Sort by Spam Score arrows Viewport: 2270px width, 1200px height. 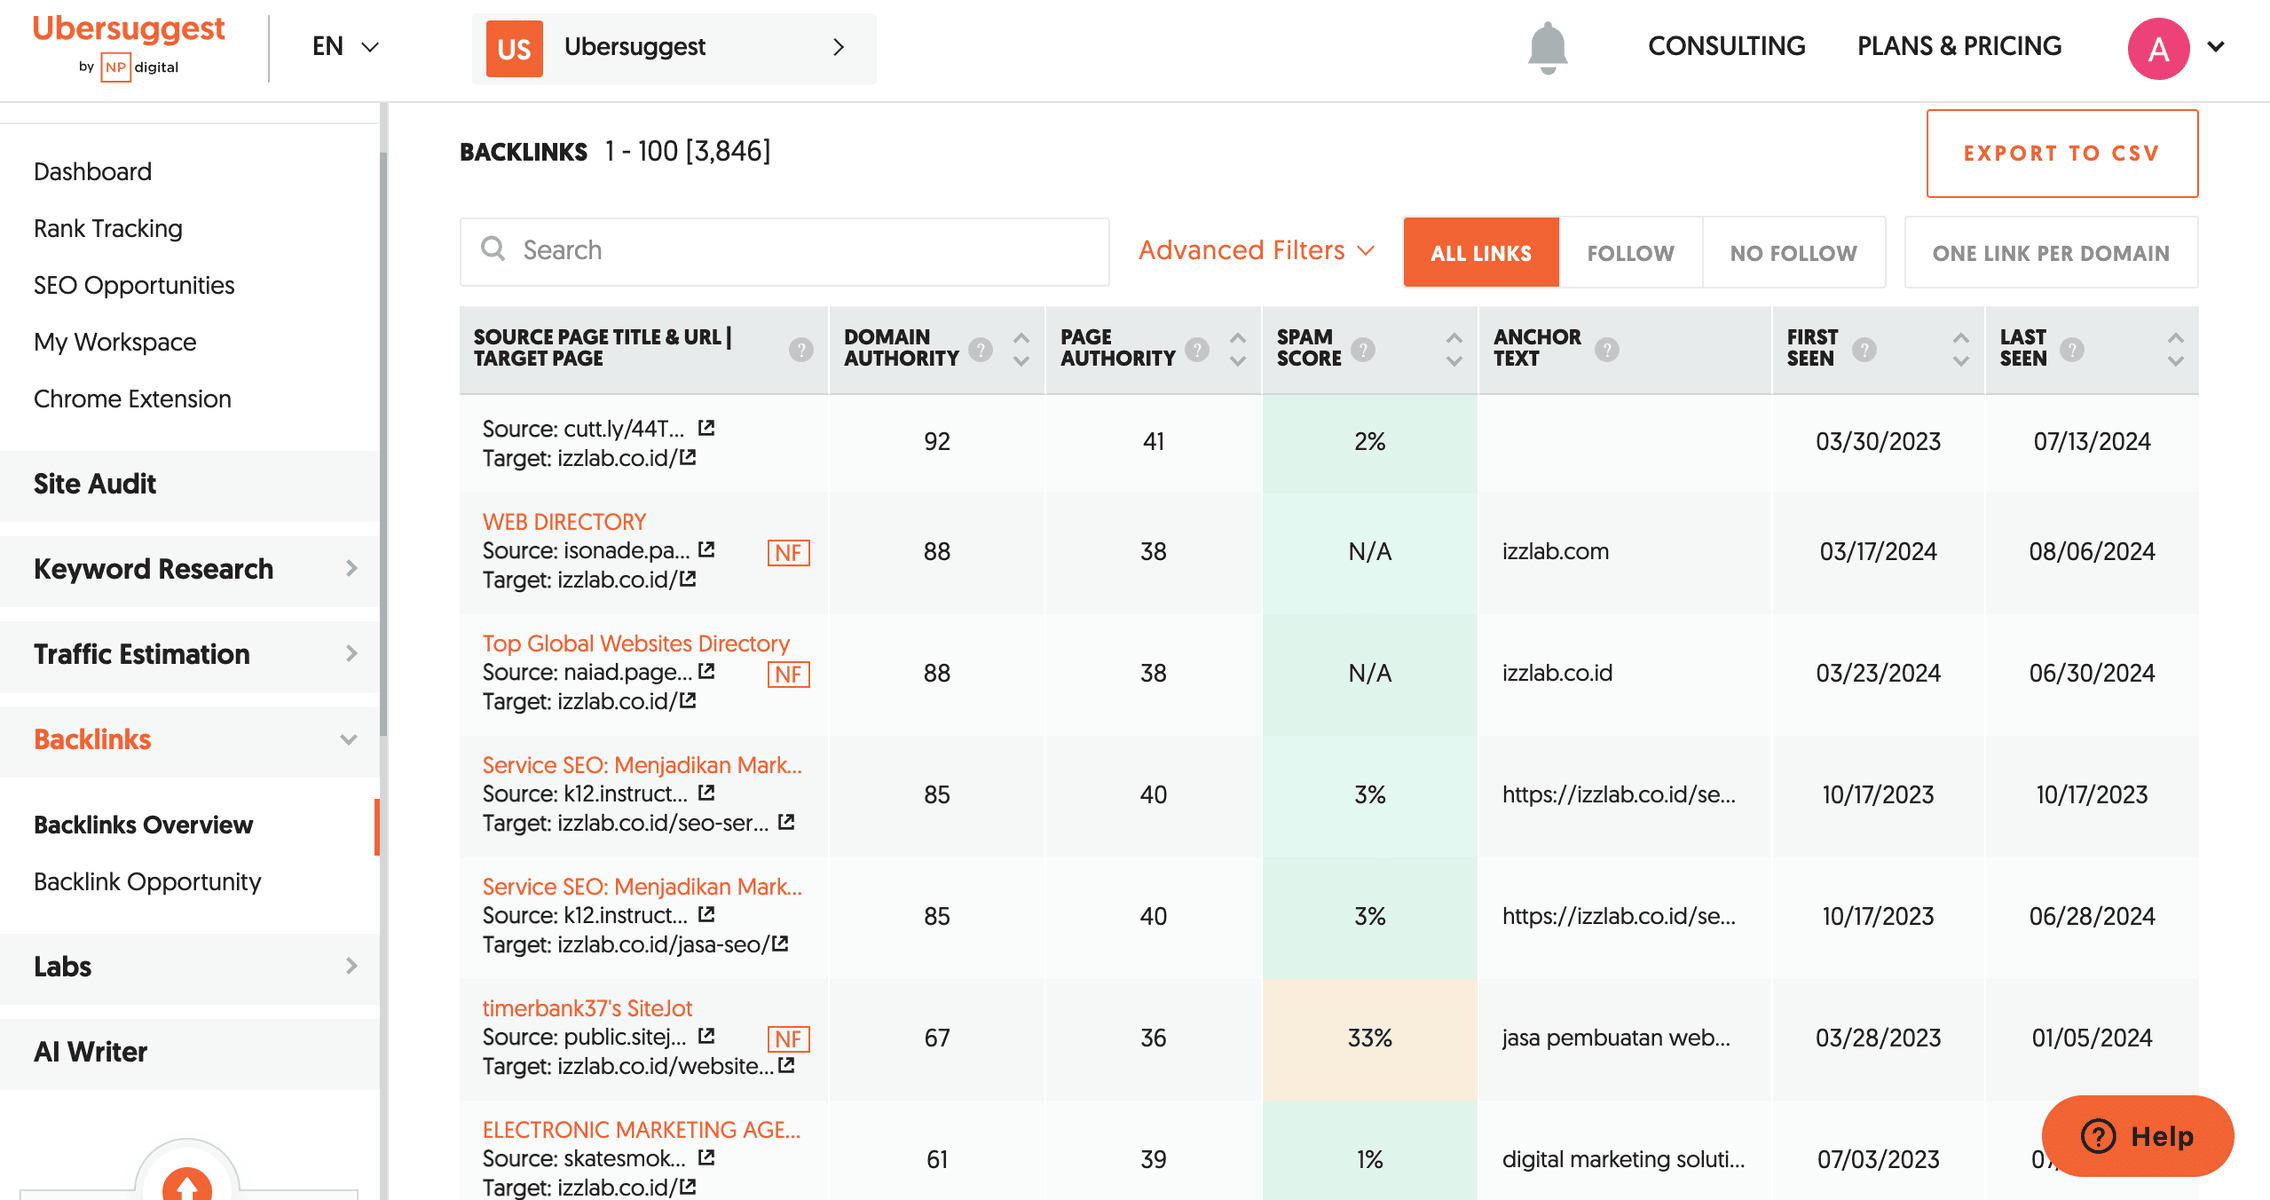click(1454, 349)
